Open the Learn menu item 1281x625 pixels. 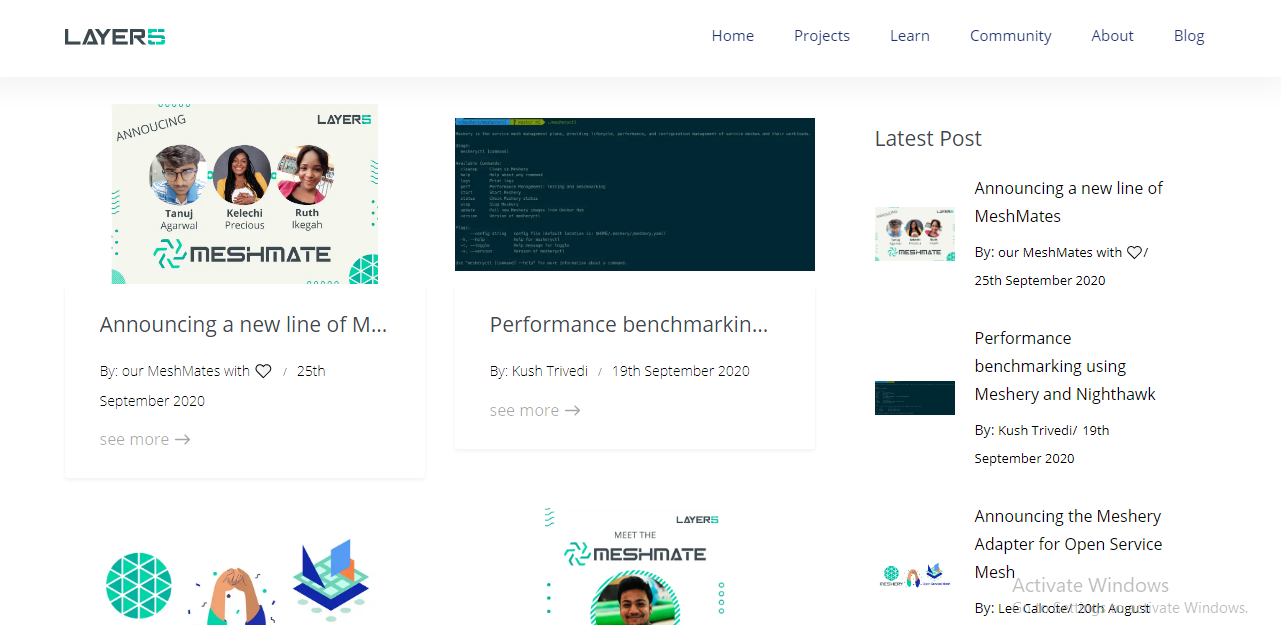tap(910, 36)
